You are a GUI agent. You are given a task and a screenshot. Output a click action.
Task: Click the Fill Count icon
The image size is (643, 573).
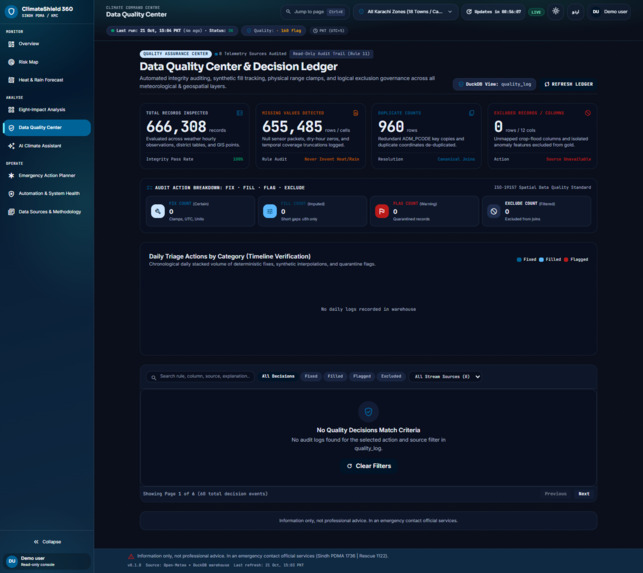tap(270, 211)
